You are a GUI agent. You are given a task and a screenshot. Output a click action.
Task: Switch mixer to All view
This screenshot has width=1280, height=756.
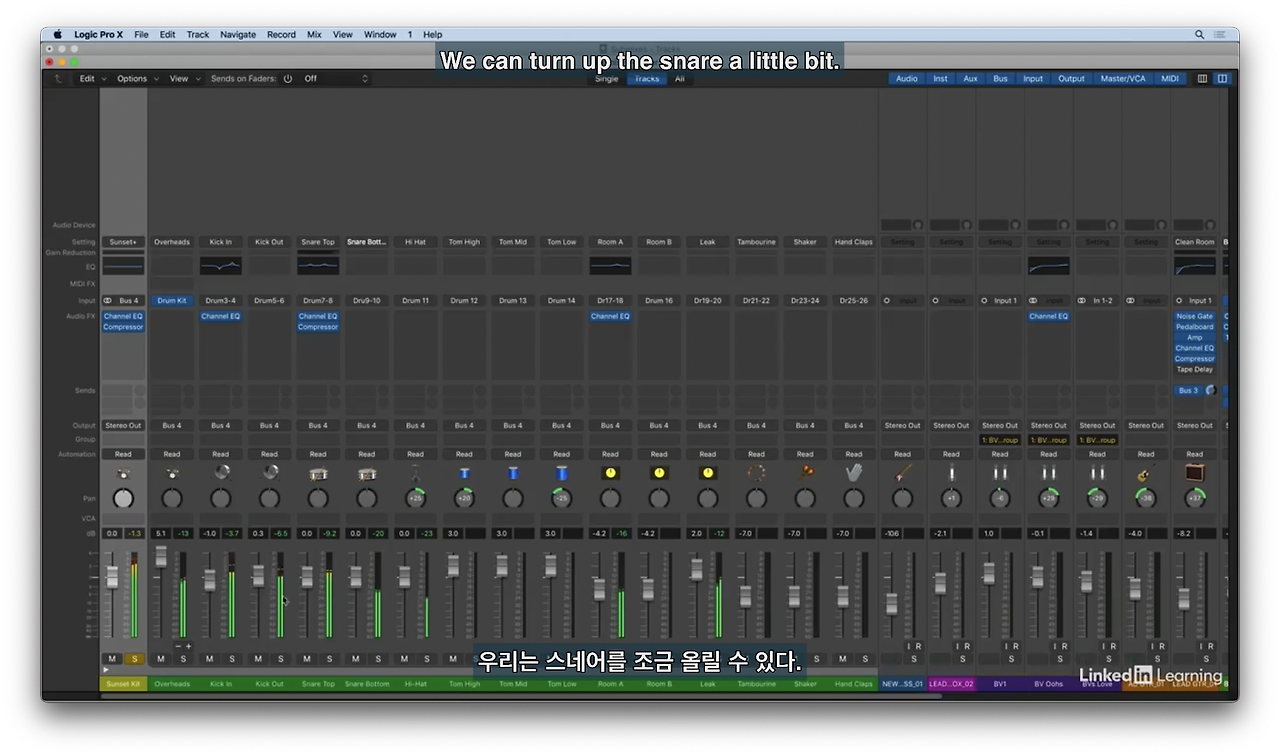[679, 78]
